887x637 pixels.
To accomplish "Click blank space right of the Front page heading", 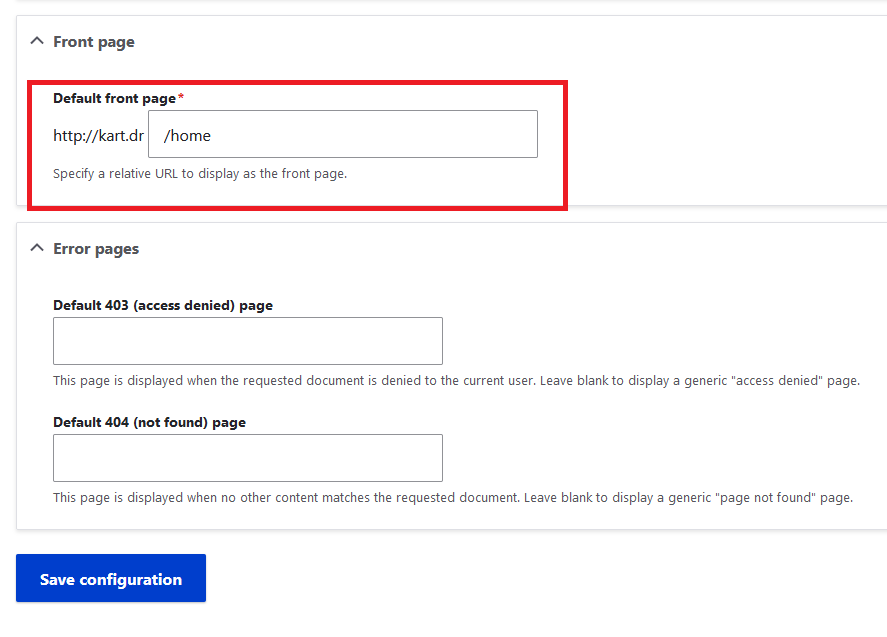I will (500, 42).
